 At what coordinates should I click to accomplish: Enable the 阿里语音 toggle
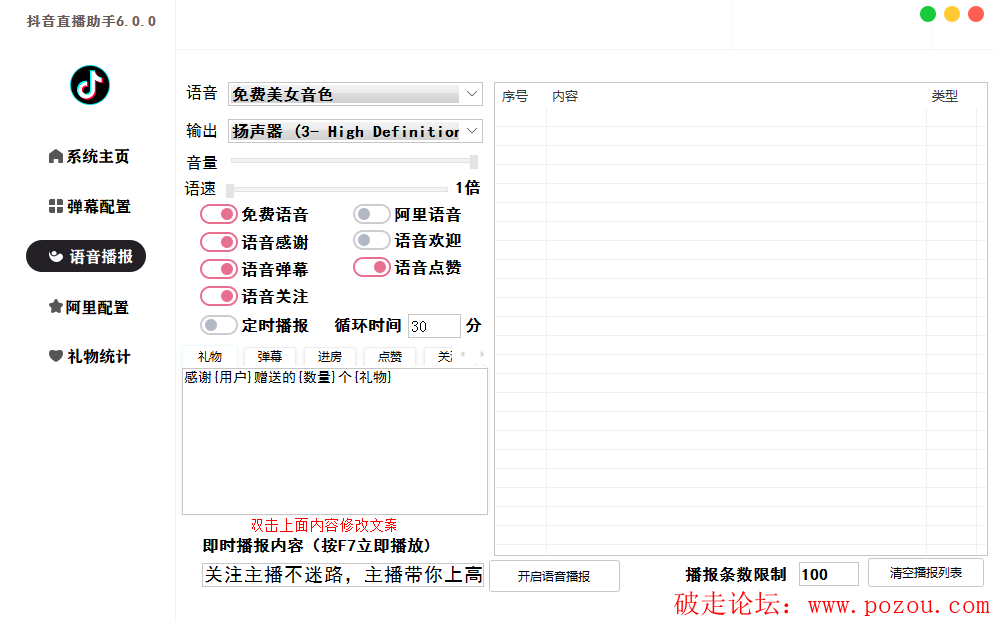372,214
